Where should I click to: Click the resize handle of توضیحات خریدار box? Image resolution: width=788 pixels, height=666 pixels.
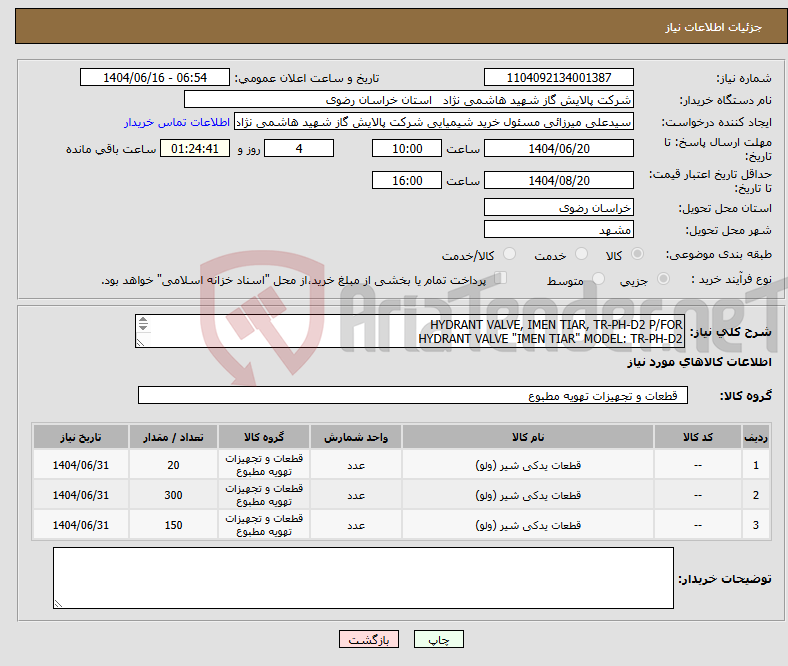(x=59, y=602)
